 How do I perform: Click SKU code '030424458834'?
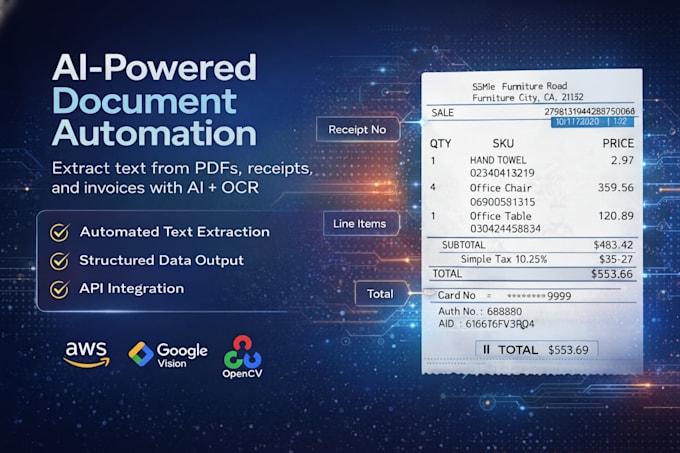[x=505, y=228]
